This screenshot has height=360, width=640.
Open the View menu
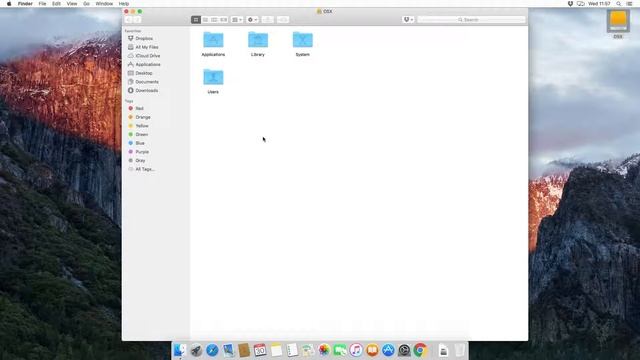click(72, 4)
